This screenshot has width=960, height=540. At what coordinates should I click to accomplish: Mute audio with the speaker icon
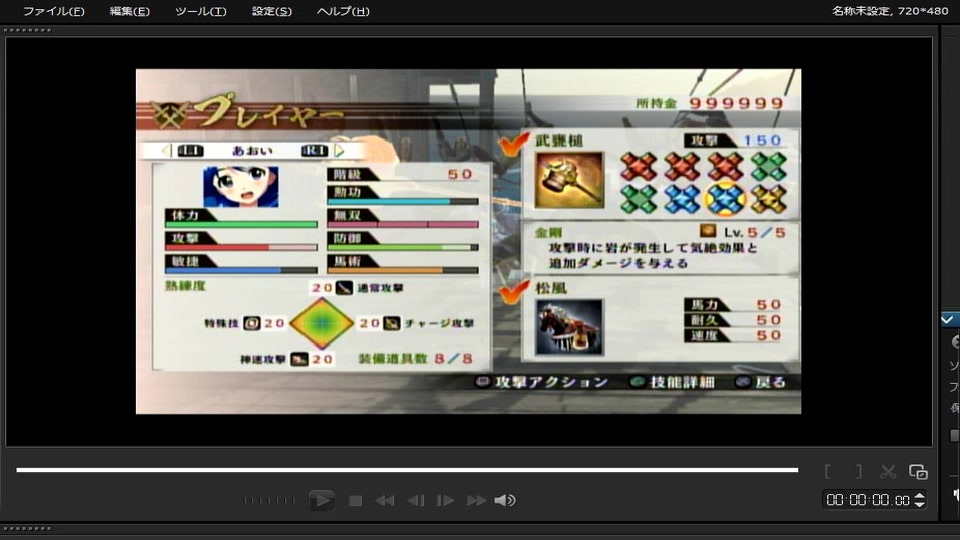(504, 501)
